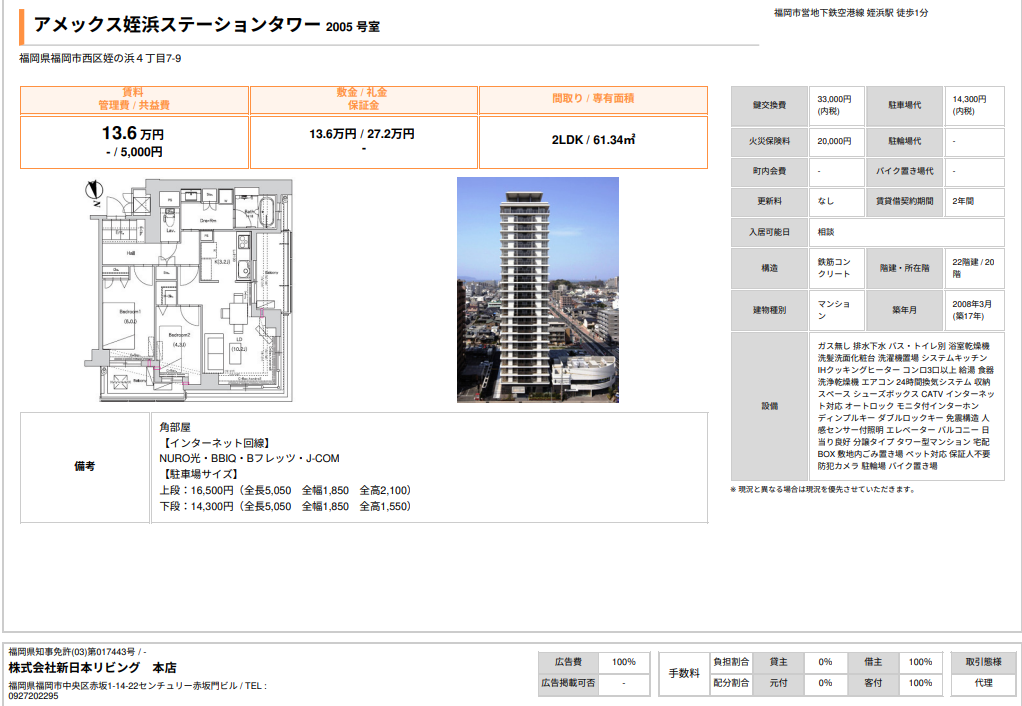Click the license number 福岡県知事免許(03)第017443号

(72, 652)
